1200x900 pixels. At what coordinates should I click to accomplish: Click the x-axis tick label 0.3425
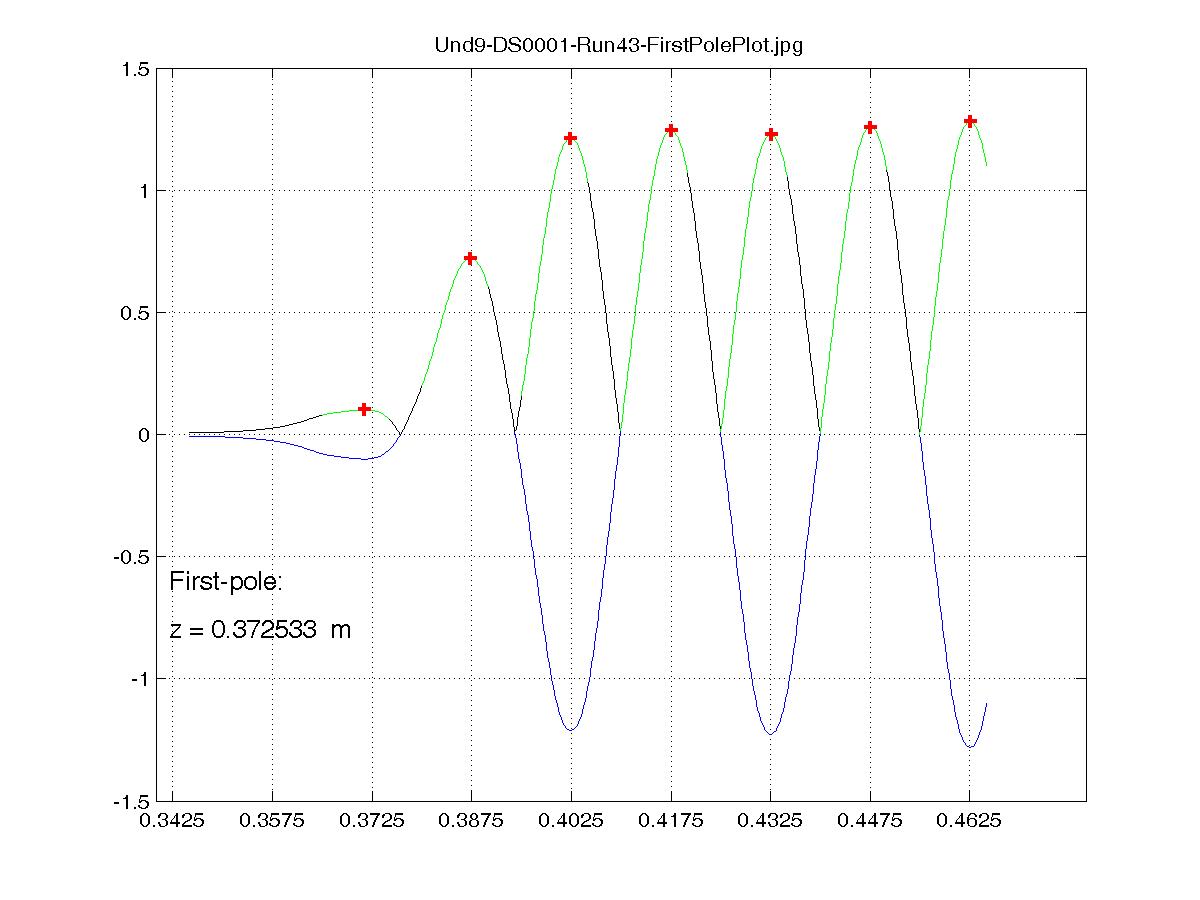pyautogui.click(x=172, y=821)
